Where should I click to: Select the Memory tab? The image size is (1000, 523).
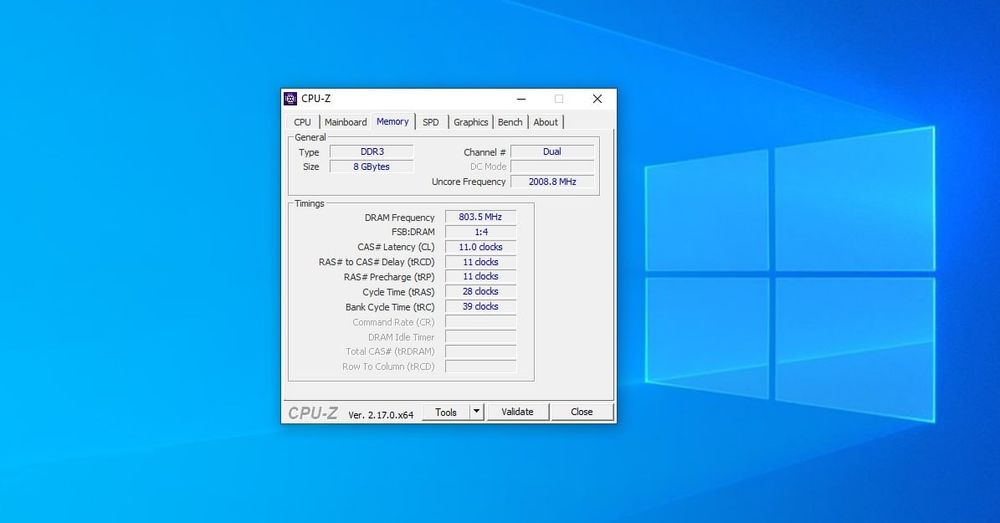(x=392, y=121)
